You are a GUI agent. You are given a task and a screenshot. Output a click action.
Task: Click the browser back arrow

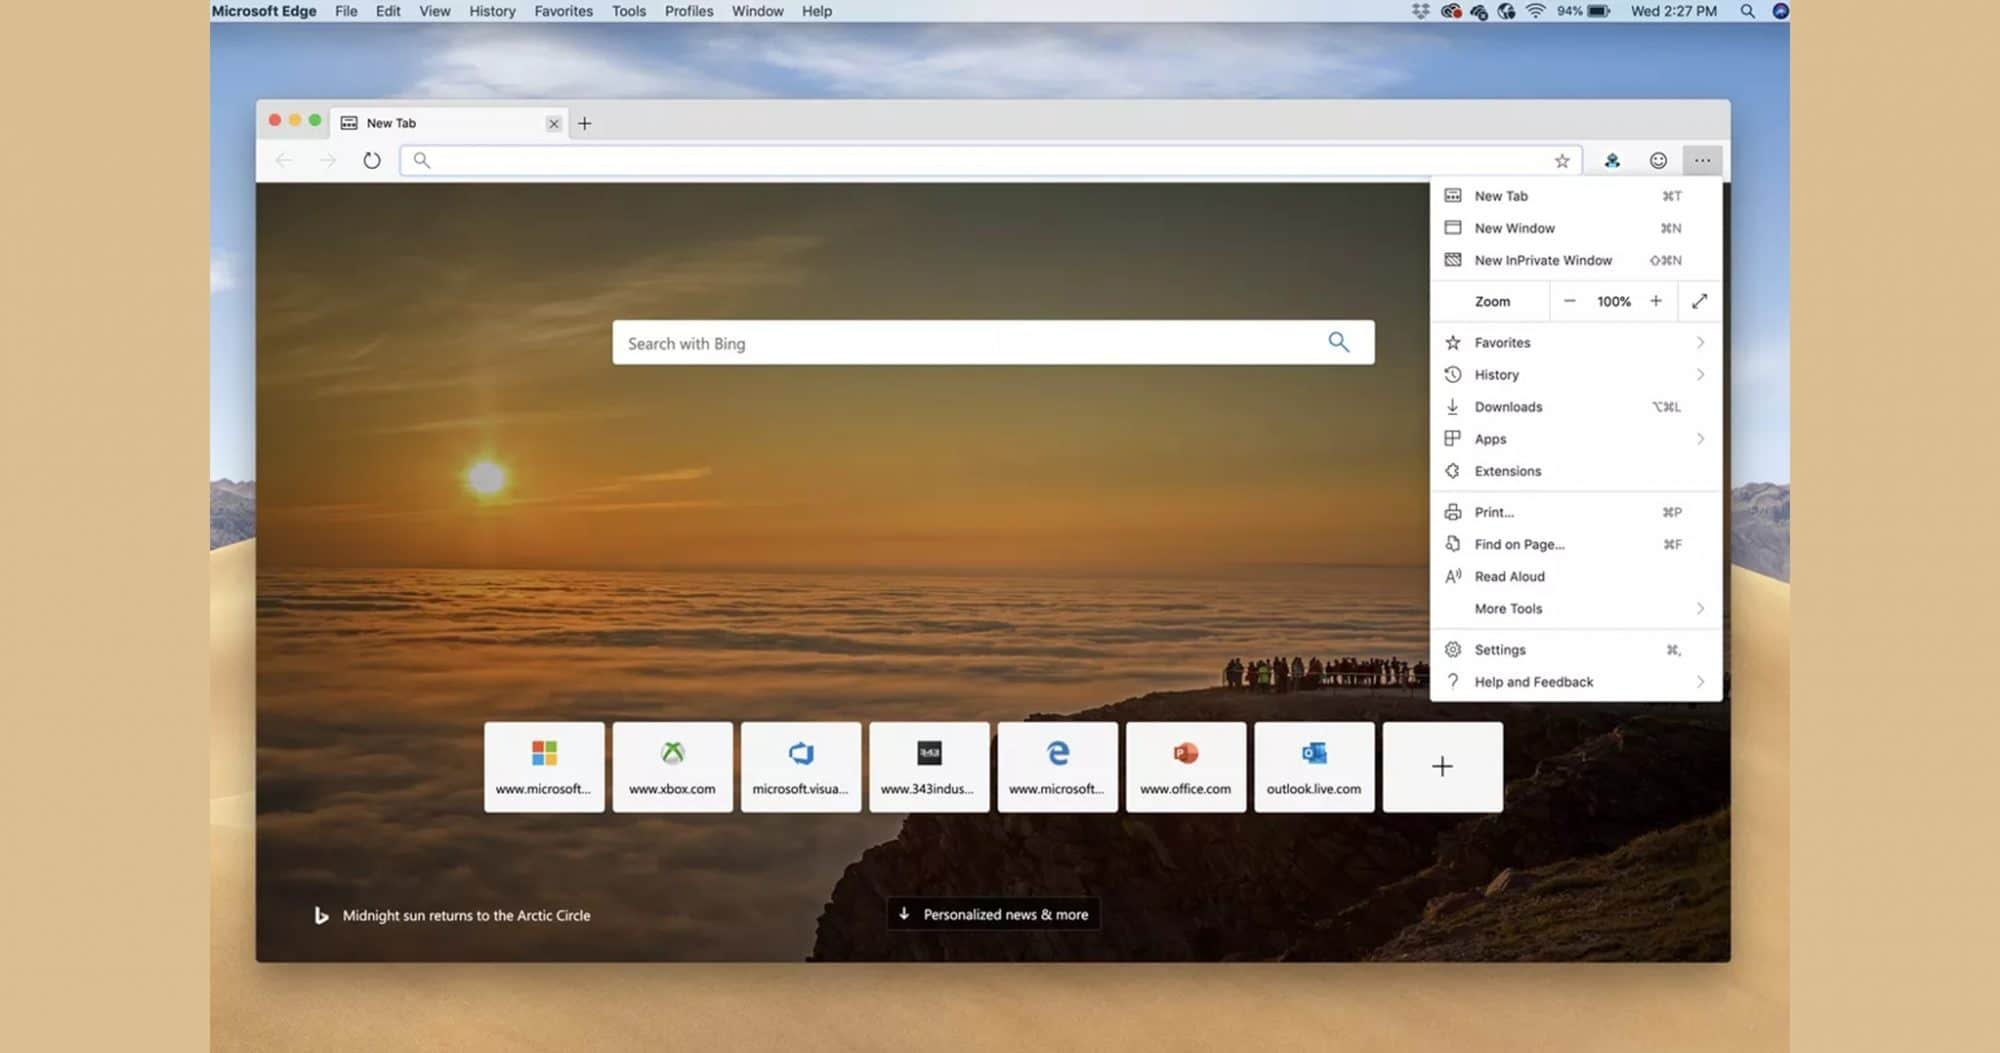[284, 160]
